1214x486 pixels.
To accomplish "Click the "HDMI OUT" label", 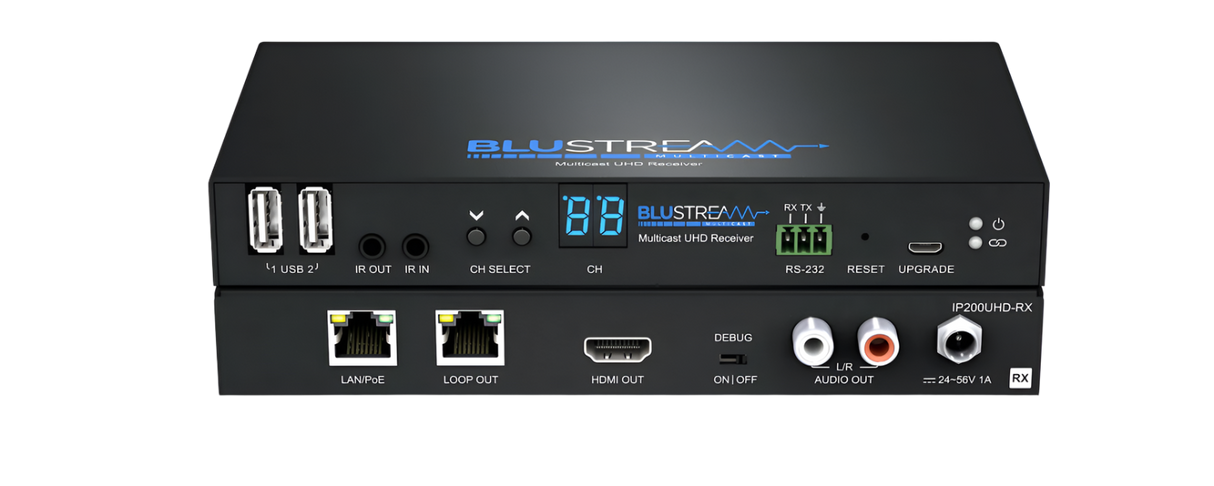I will (x=618, y=380).
